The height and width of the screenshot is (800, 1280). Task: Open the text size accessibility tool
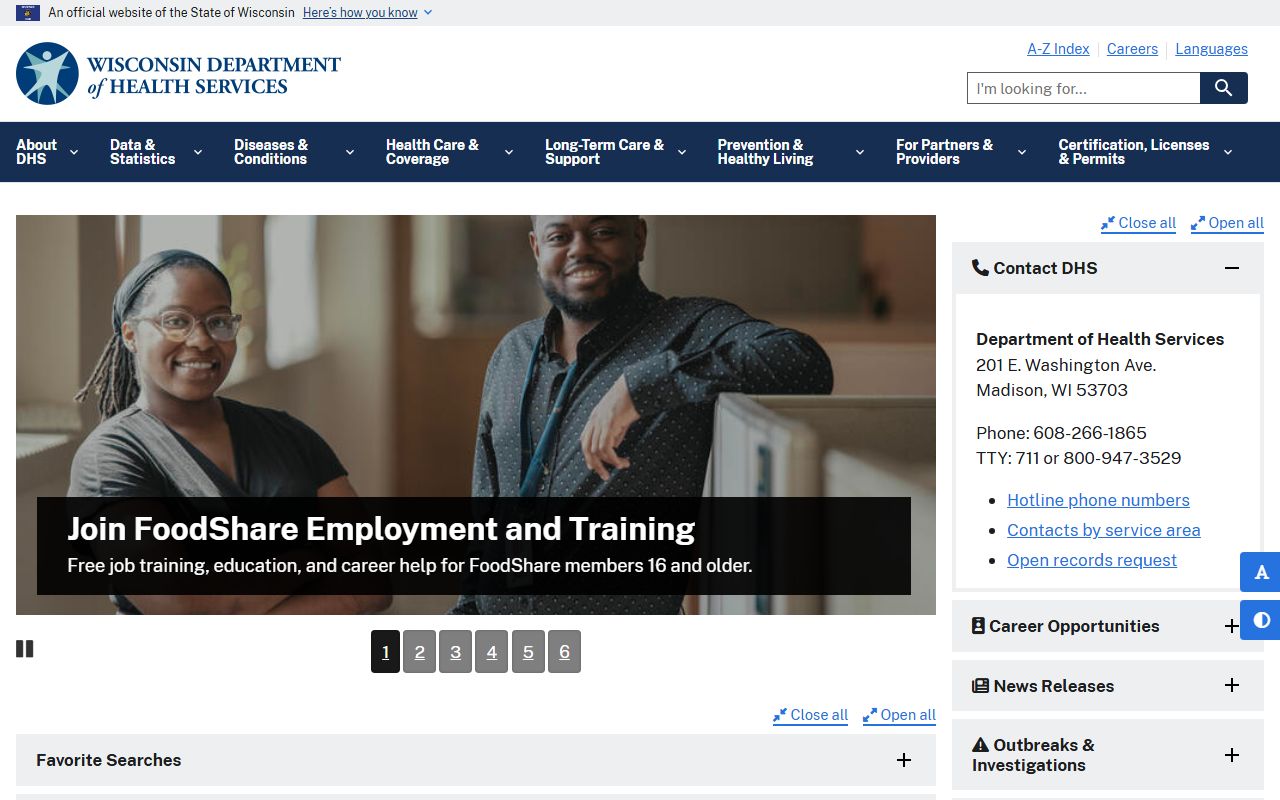tap(1261, 572)
